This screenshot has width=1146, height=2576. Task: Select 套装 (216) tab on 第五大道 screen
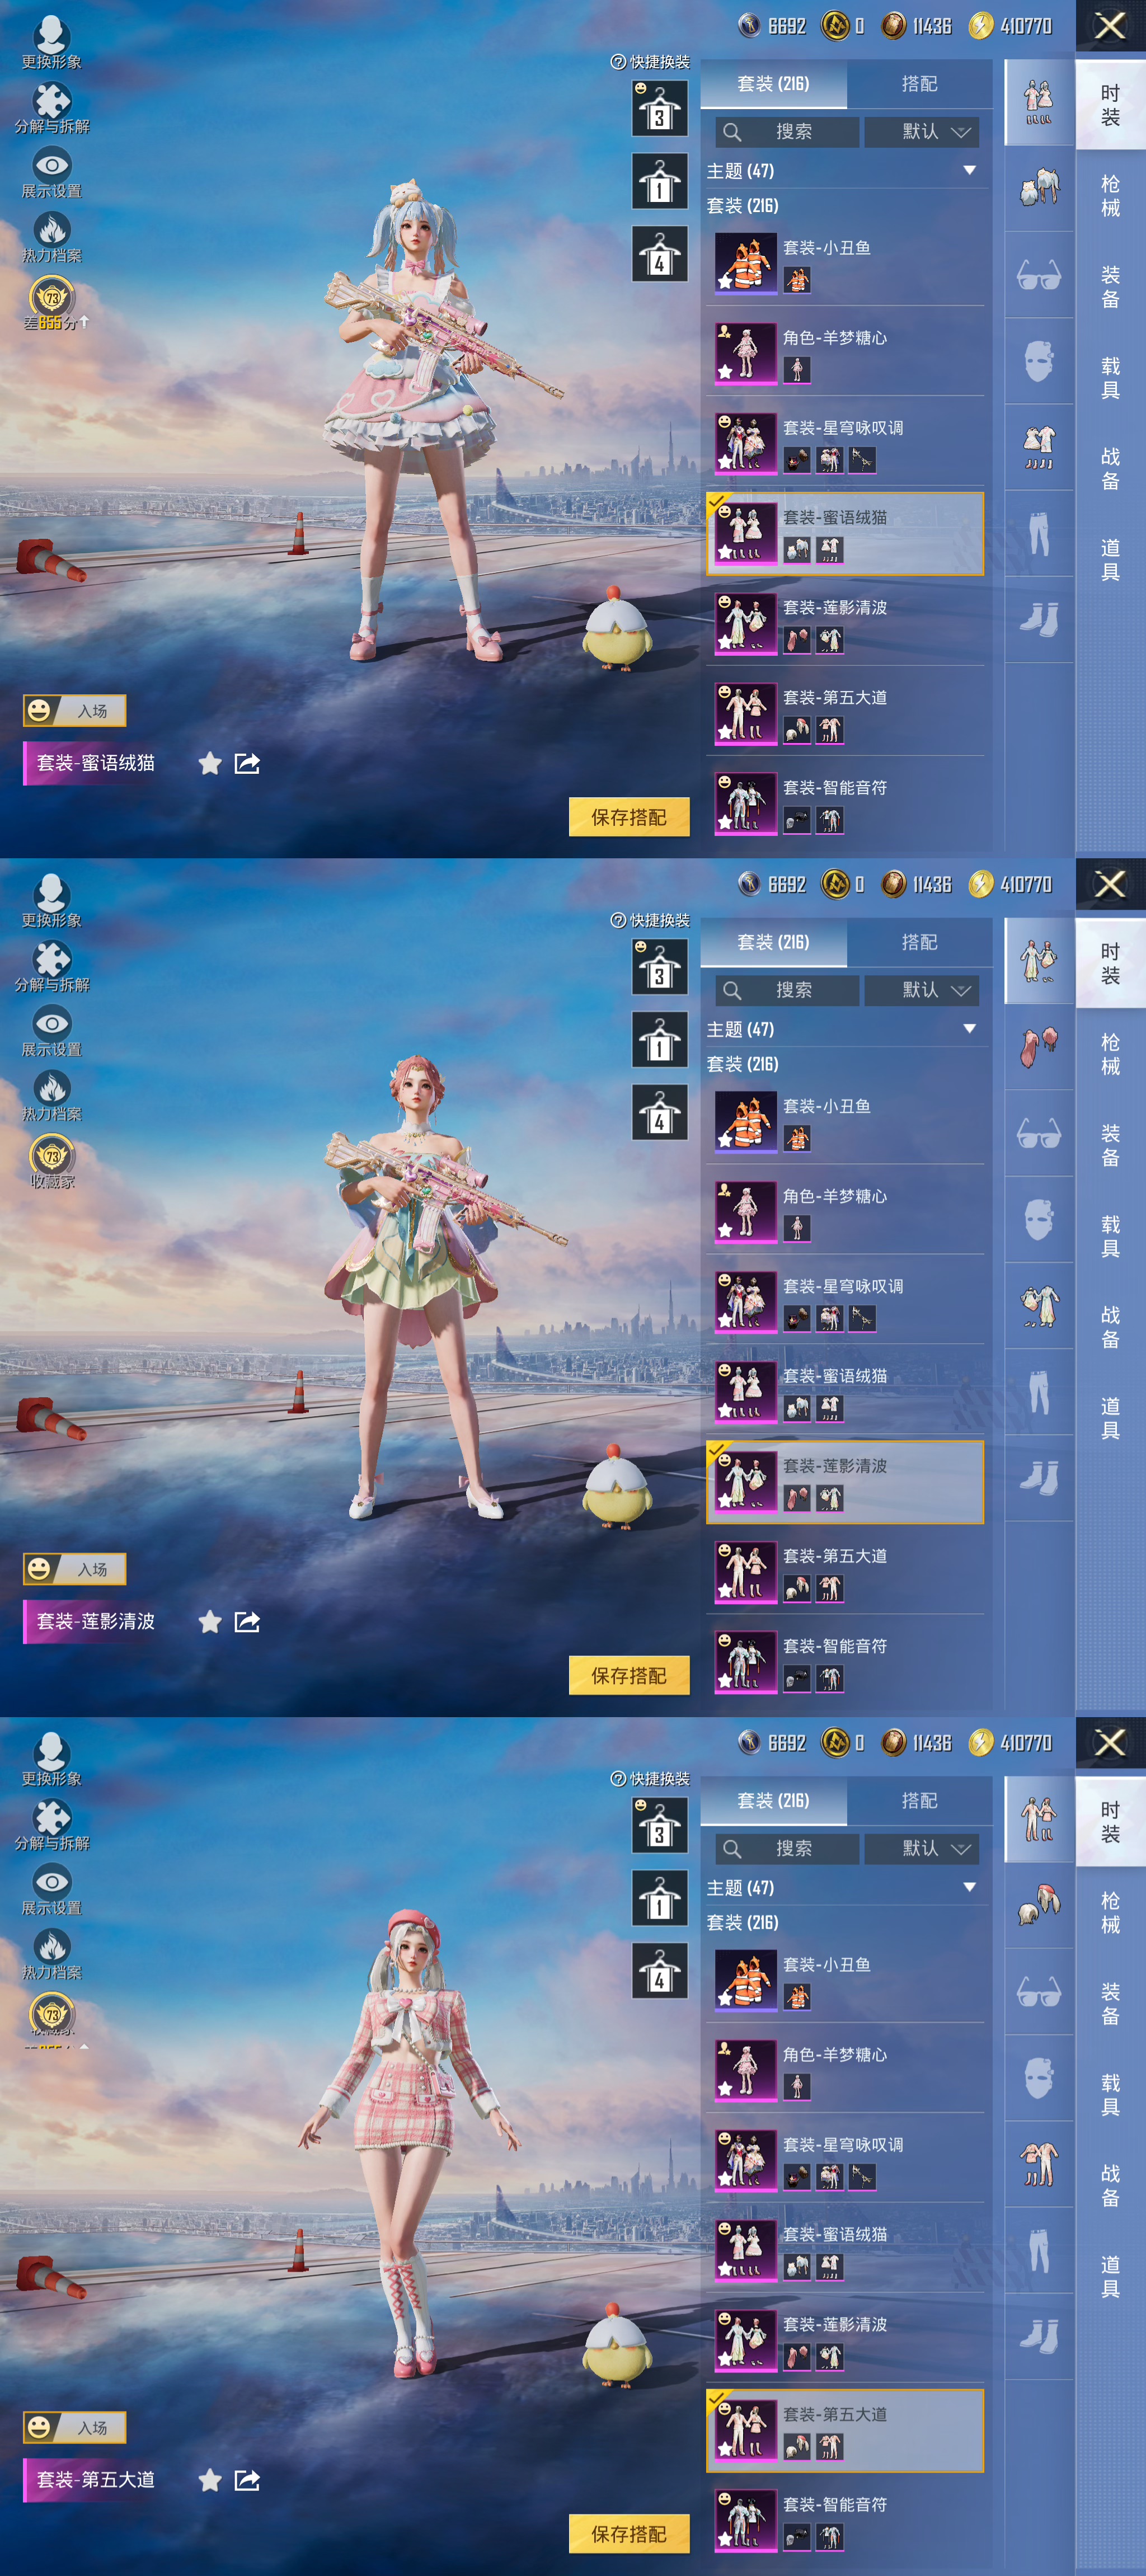pos(773,1801)
